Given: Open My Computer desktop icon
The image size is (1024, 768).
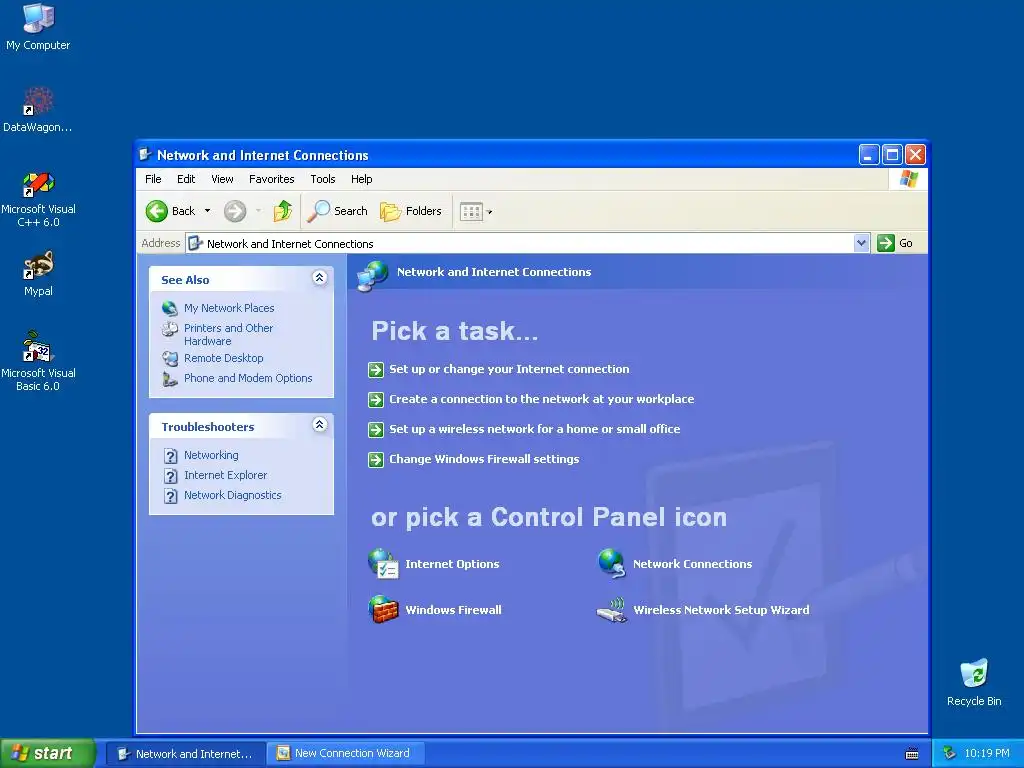Looking at the screenshot, I should [38, 27].
